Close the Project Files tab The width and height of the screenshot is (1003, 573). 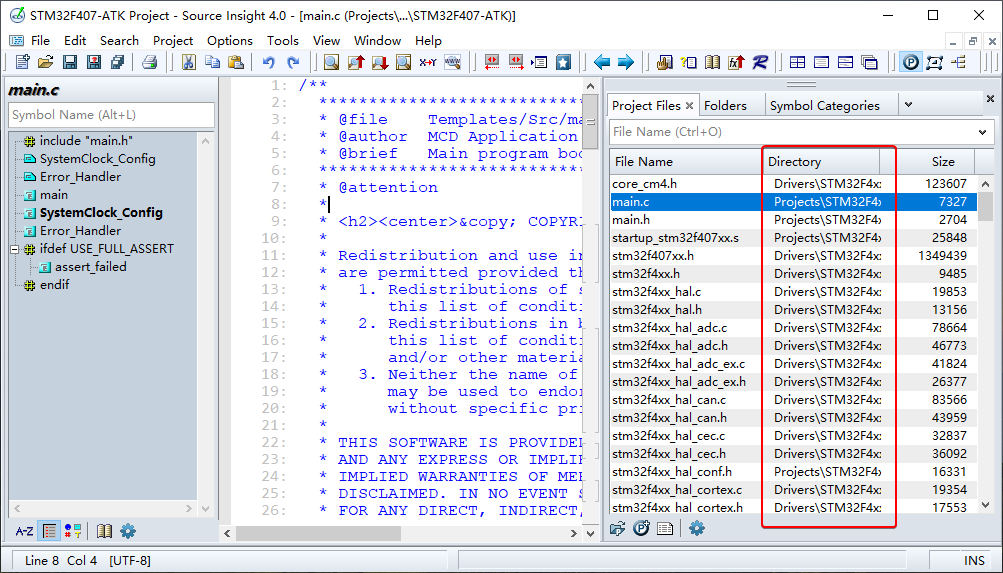[689, 106]
